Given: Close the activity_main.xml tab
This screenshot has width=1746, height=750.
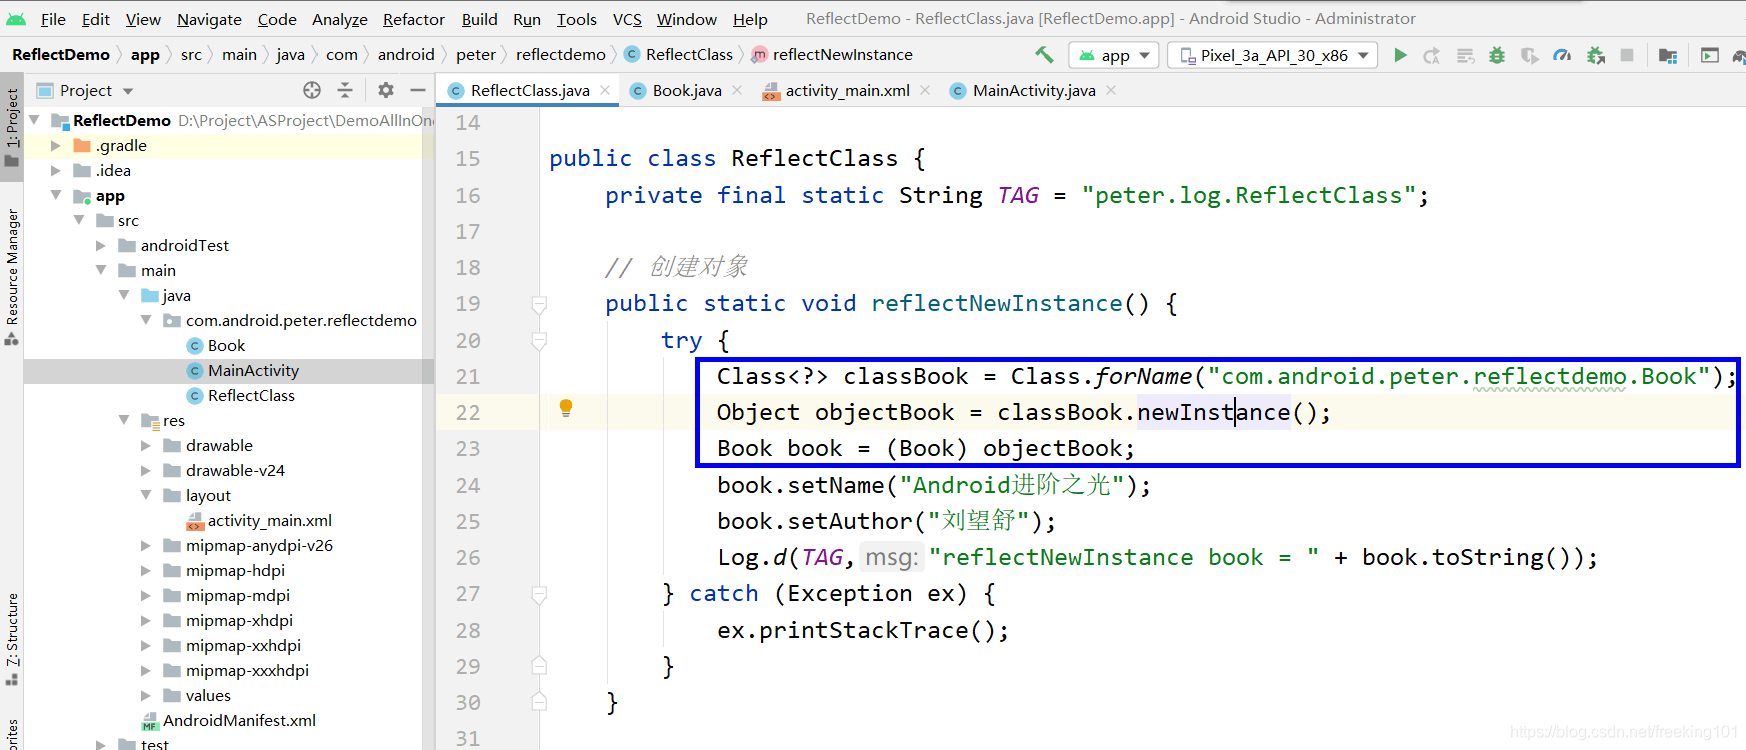Looking at the screenshot, I should click(x=925, y=90).
